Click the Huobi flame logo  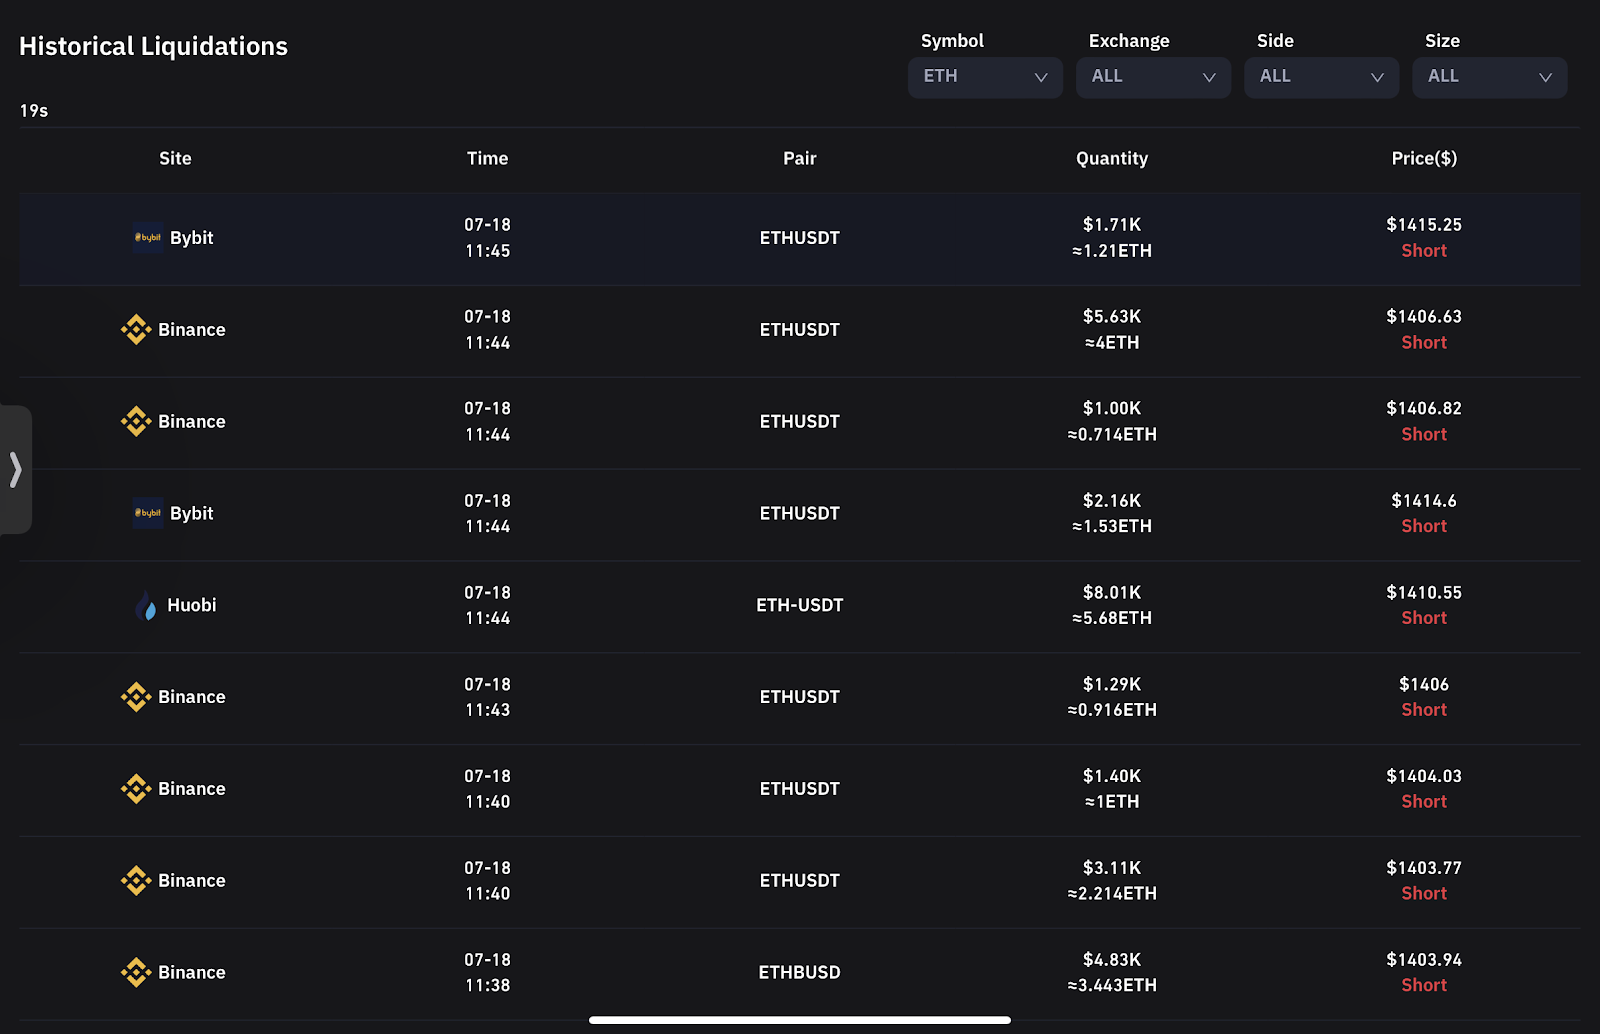[x=146, y=606]
